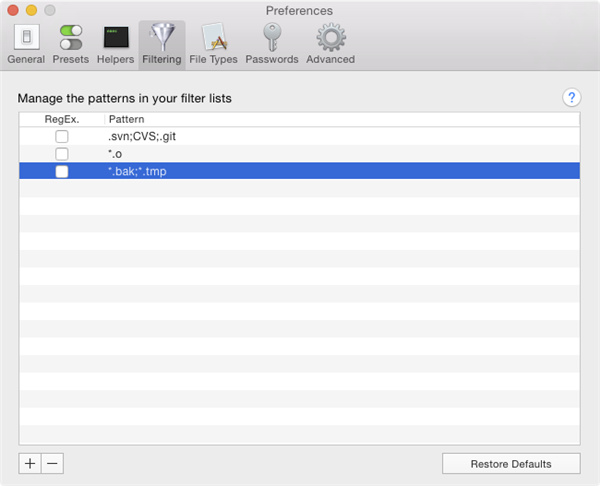Open the File Types pane
The image size is (600, 486).
click(x=213, y=44)
